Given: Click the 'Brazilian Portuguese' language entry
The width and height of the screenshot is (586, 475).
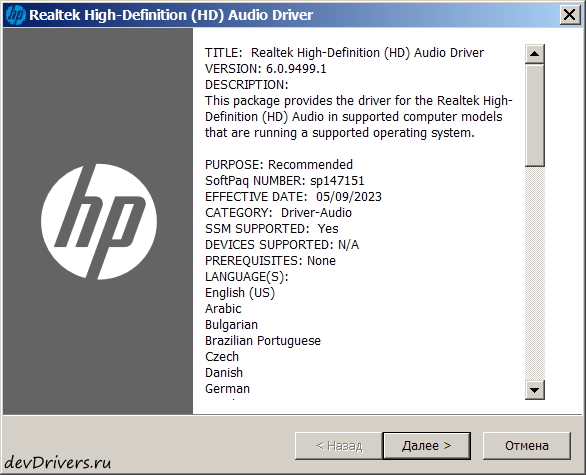Looking at the screenshot, I should 263,341.
